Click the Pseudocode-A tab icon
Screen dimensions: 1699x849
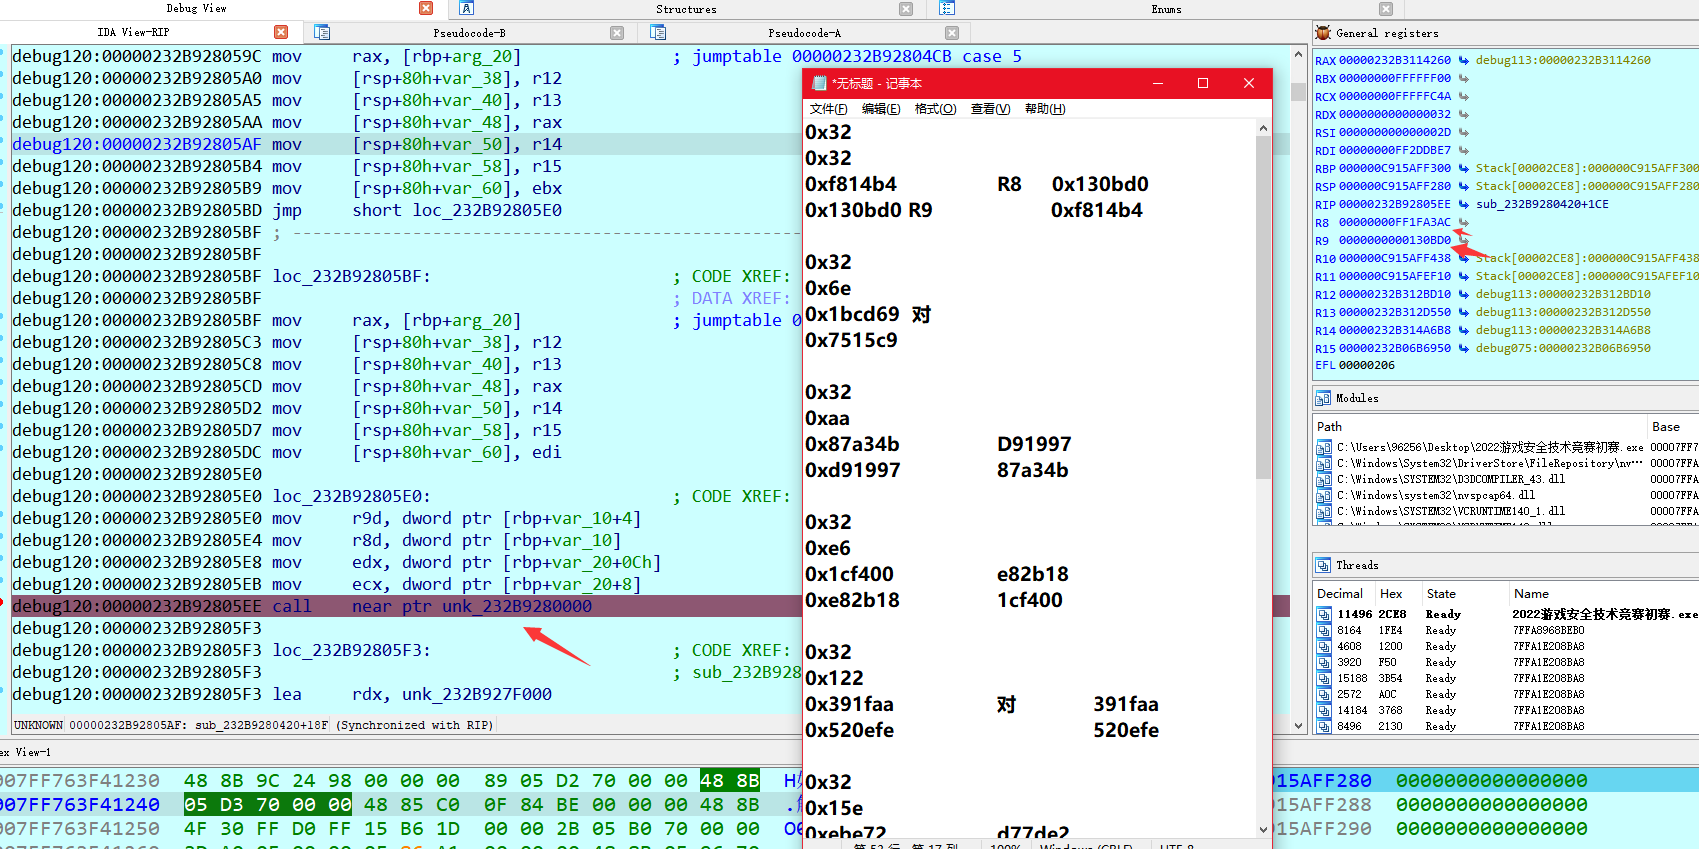coord(658,32)
